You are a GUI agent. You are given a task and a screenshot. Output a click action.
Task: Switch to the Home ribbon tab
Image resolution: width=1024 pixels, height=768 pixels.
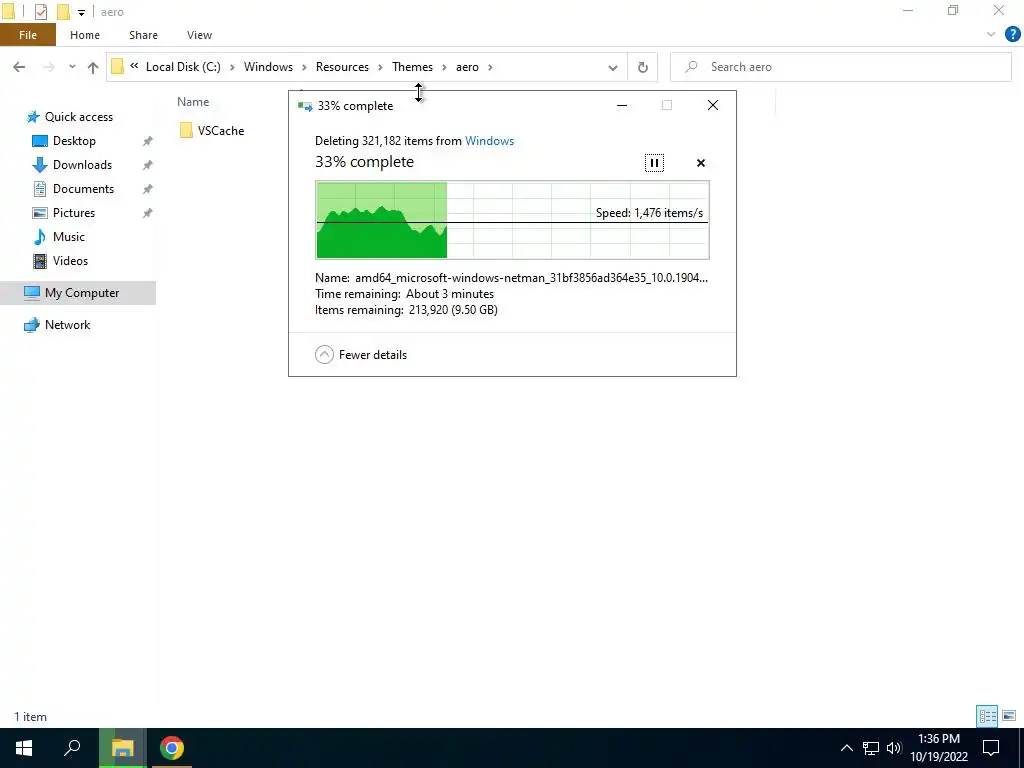click(x=85, y=35)
